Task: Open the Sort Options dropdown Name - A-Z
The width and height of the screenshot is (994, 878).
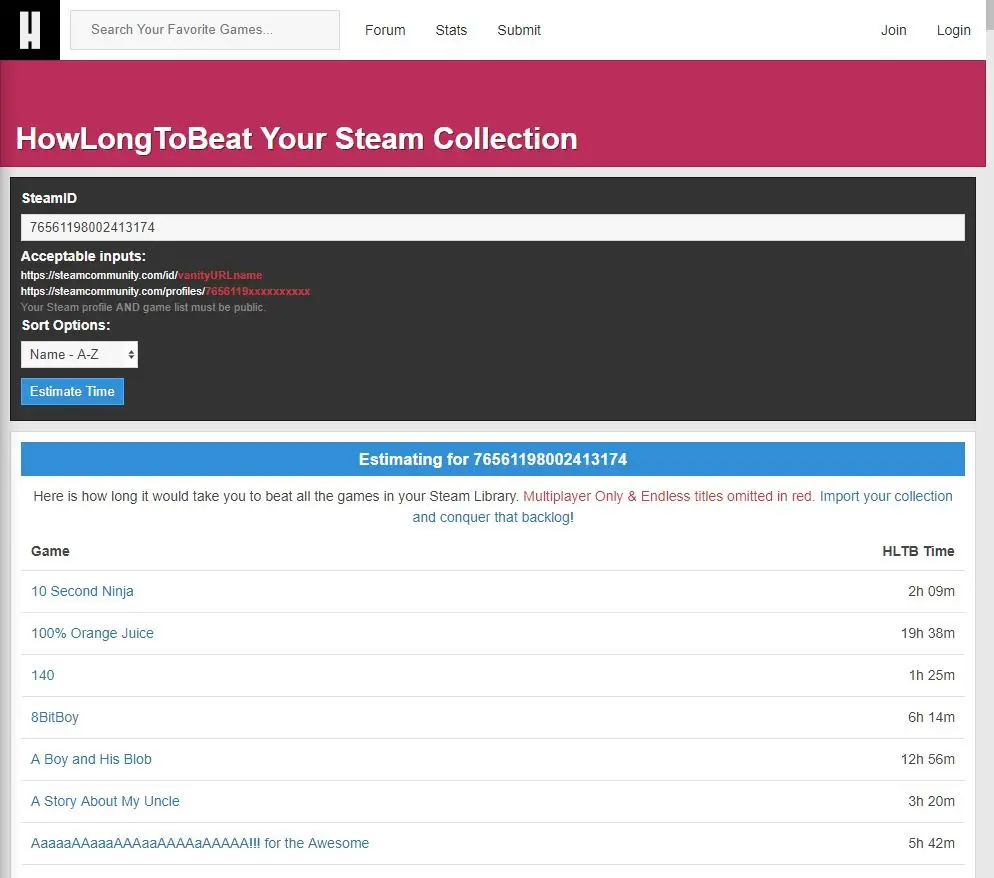Action: pyautogui.click(x=79, y=354)
